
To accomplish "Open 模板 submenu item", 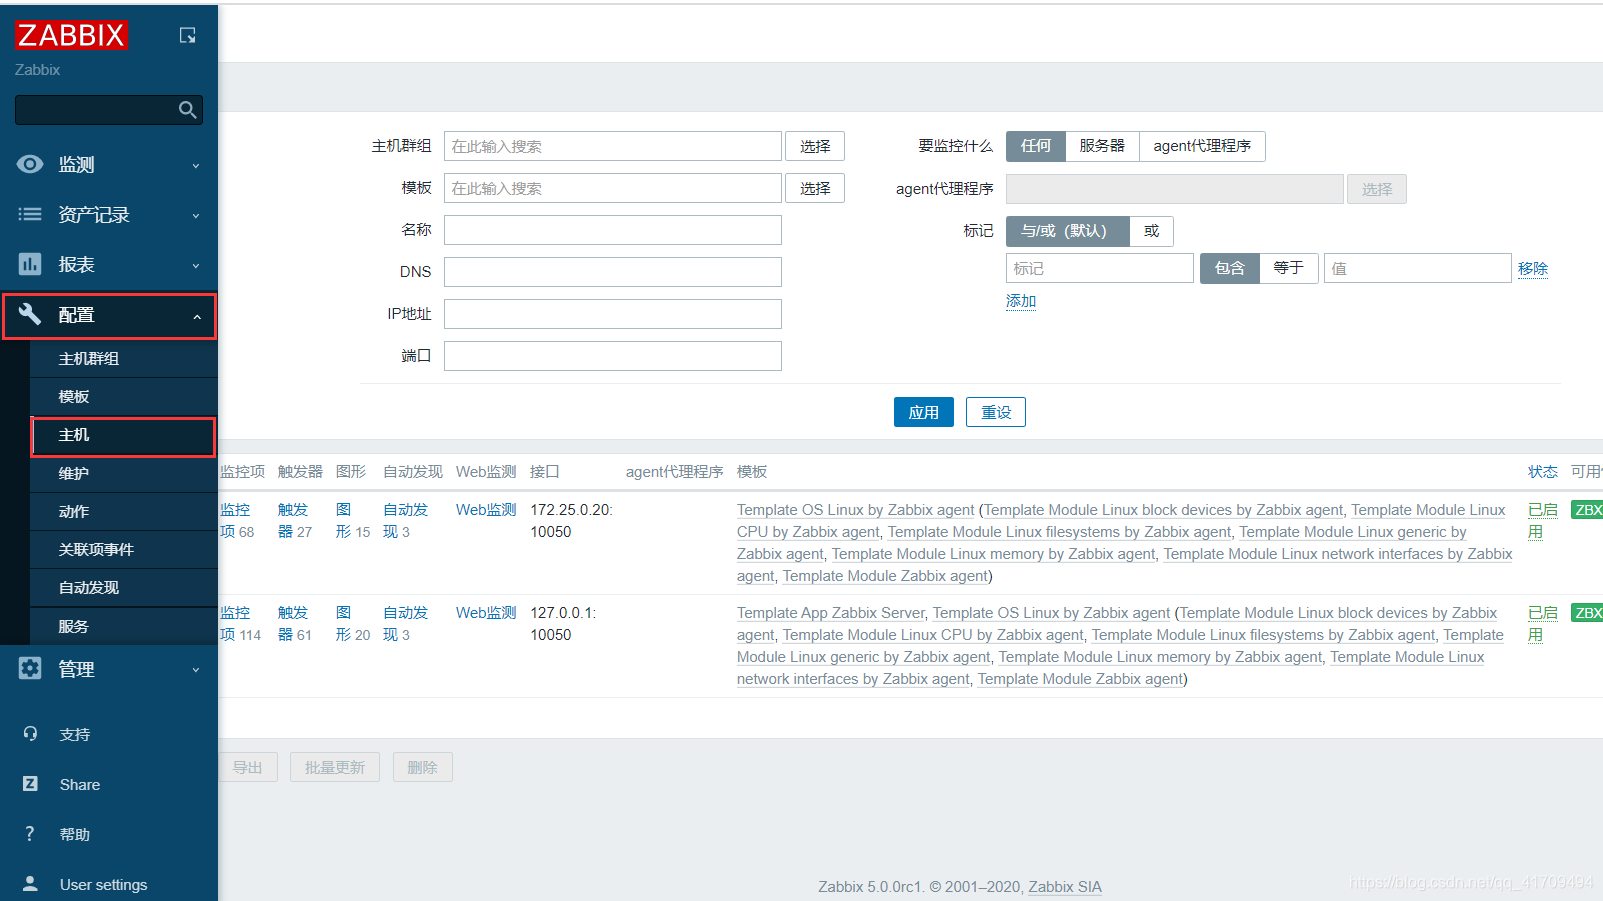I will click(x=124, y=397).
